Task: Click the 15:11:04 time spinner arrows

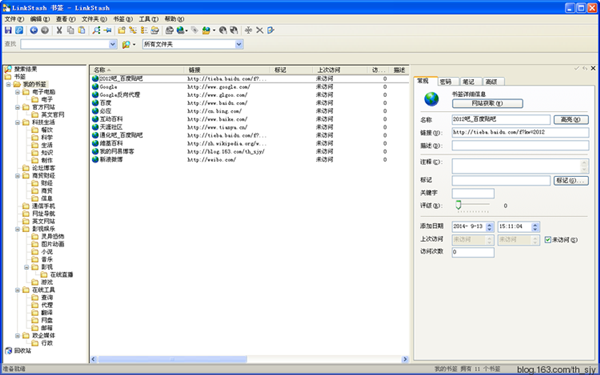Action: (535, 227)
